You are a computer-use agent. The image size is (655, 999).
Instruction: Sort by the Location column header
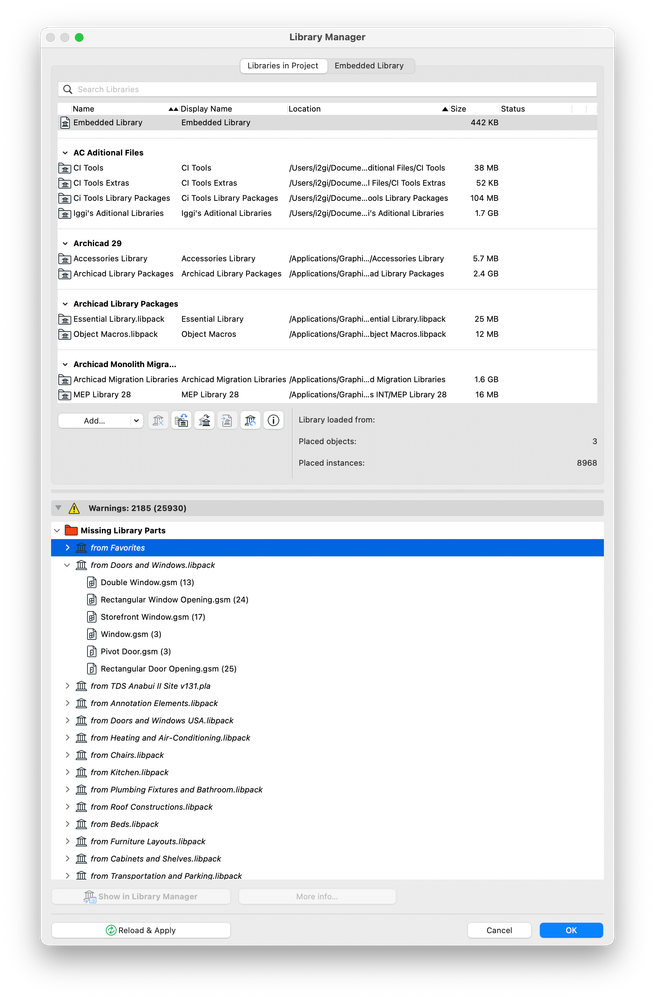tap(305, 109)
